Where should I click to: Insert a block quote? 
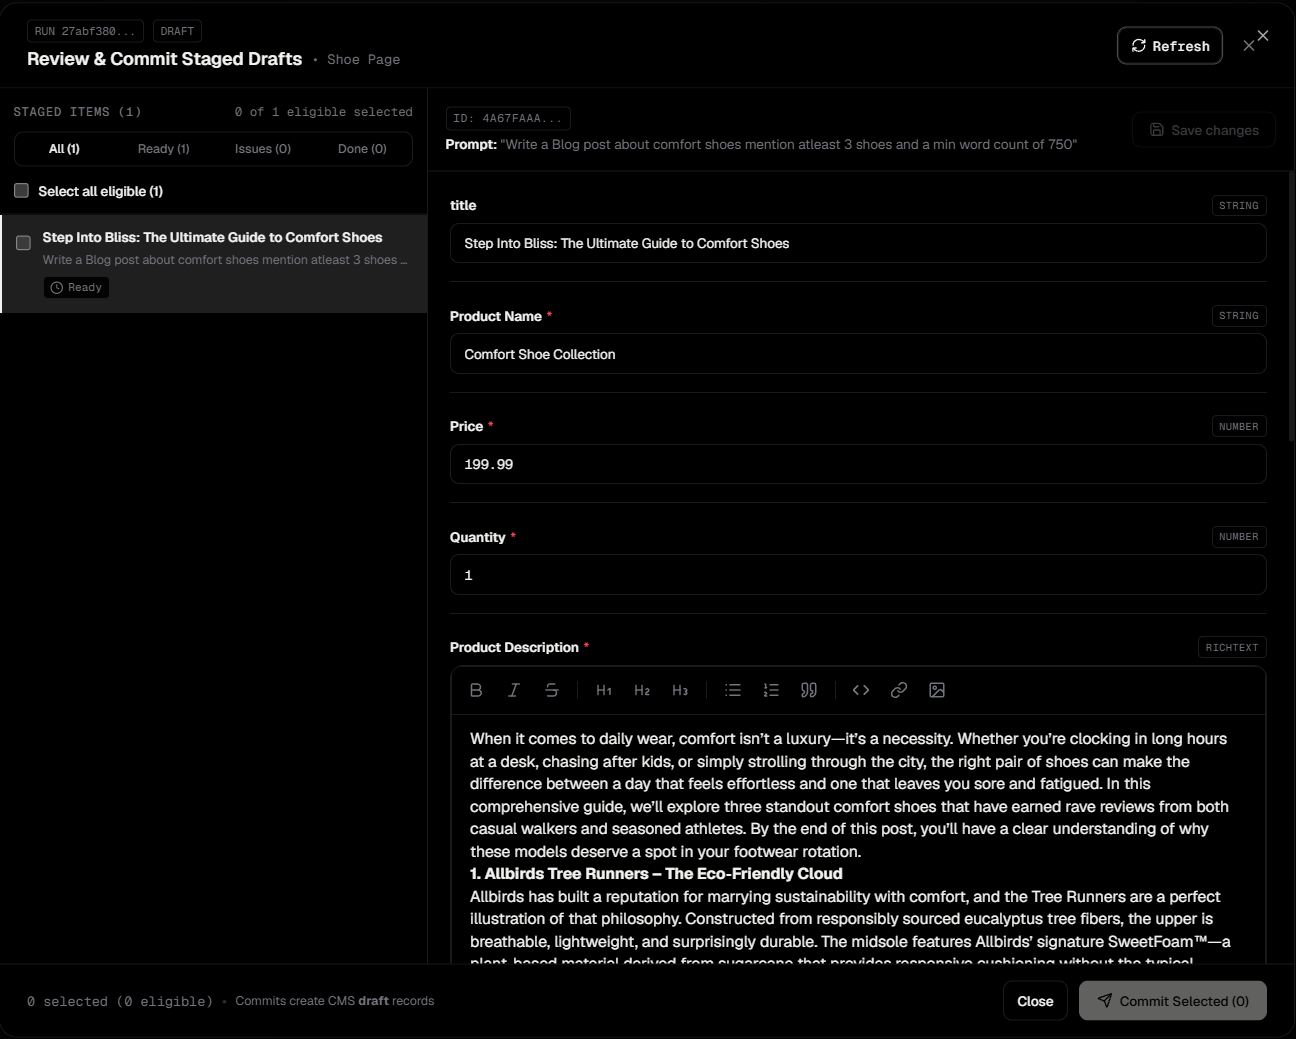click(x=809, y=690)
